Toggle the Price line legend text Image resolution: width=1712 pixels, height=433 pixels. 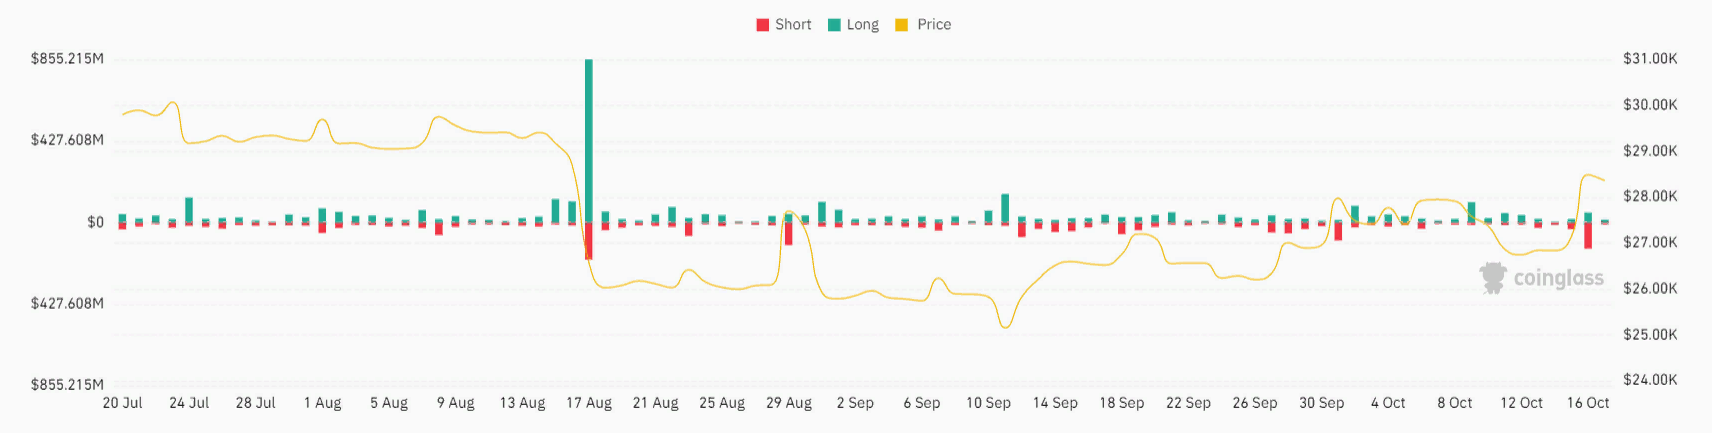[x=934, y=25]
